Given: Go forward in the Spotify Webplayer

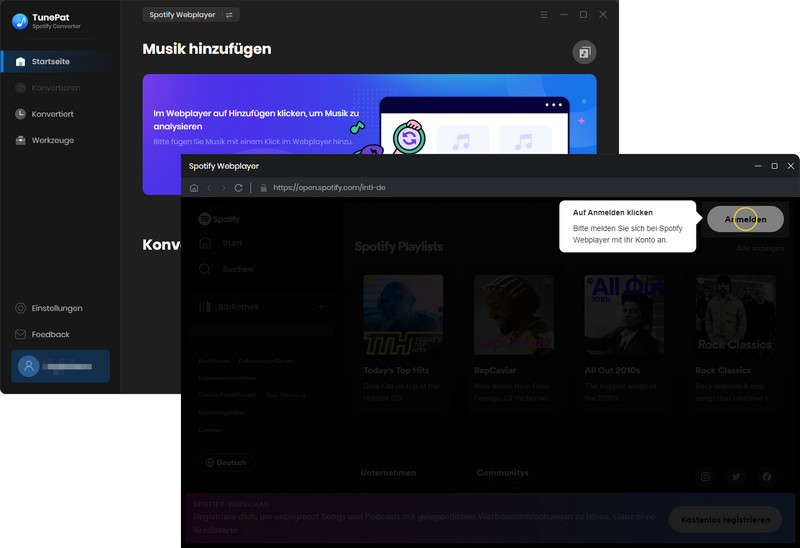Looking at the screenshot, I should (223, 188).
